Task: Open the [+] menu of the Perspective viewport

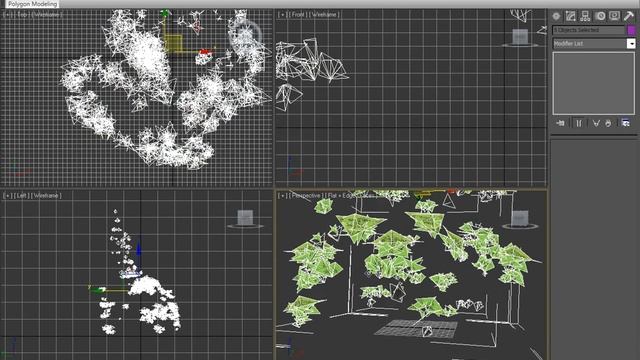Action: (282, 196)
